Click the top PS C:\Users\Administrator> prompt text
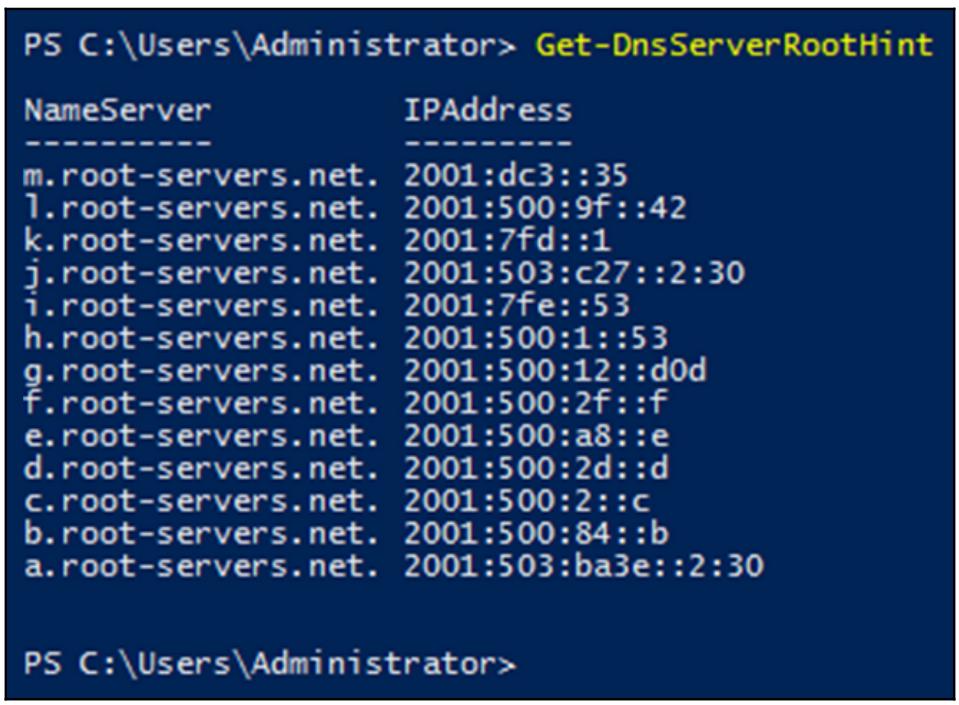Viewport: 959px width, 705px height. [x=270, y=46]
